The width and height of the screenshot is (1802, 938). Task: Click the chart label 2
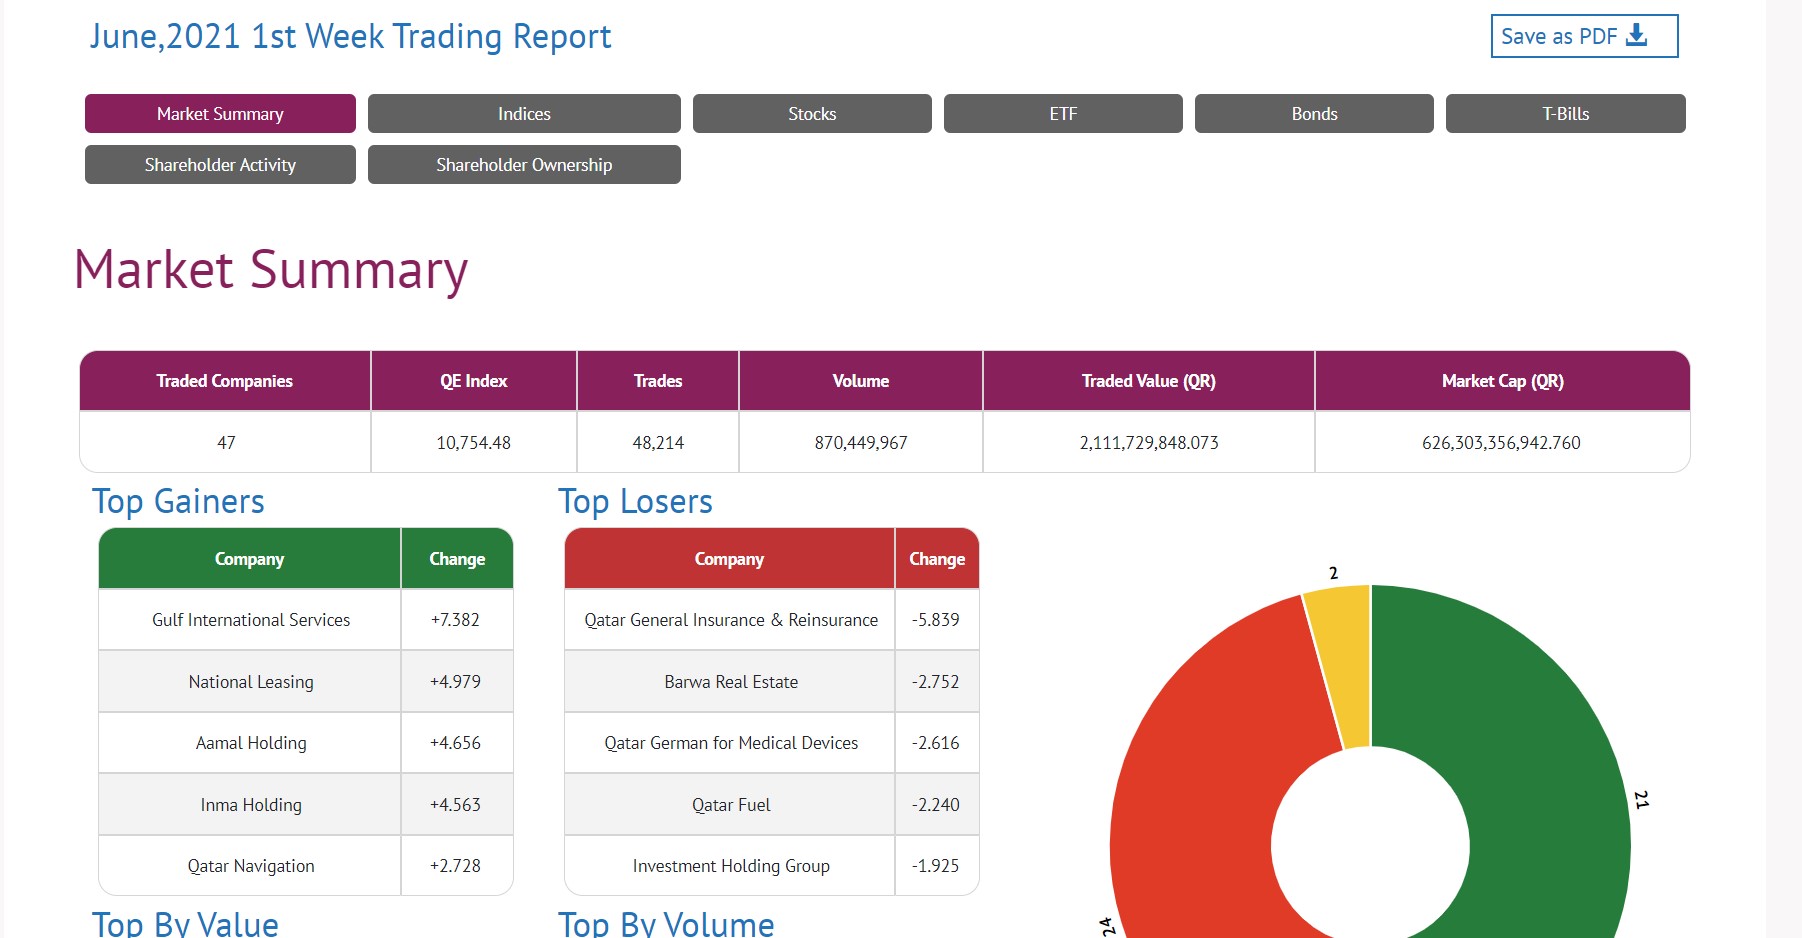click(x=1333, y=573)
